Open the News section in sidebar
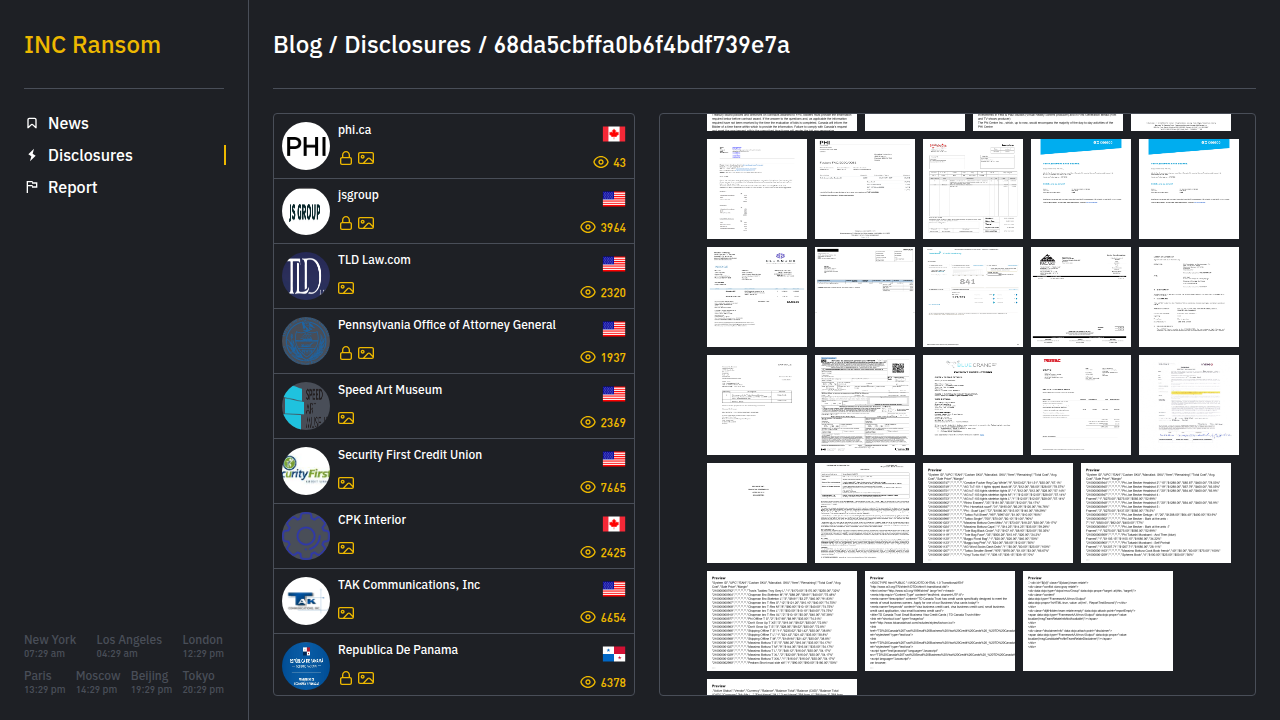The image size is (1280, 720). (68, 123)
